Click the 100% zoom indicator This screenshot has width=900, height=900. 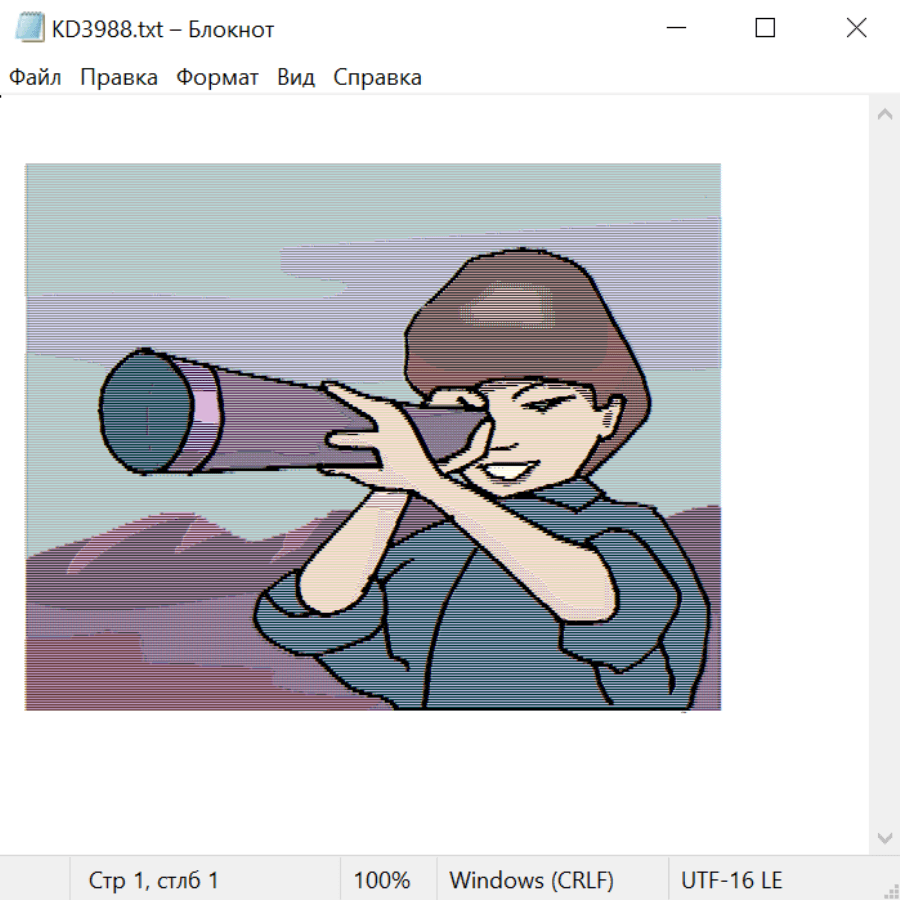(382, 880)
